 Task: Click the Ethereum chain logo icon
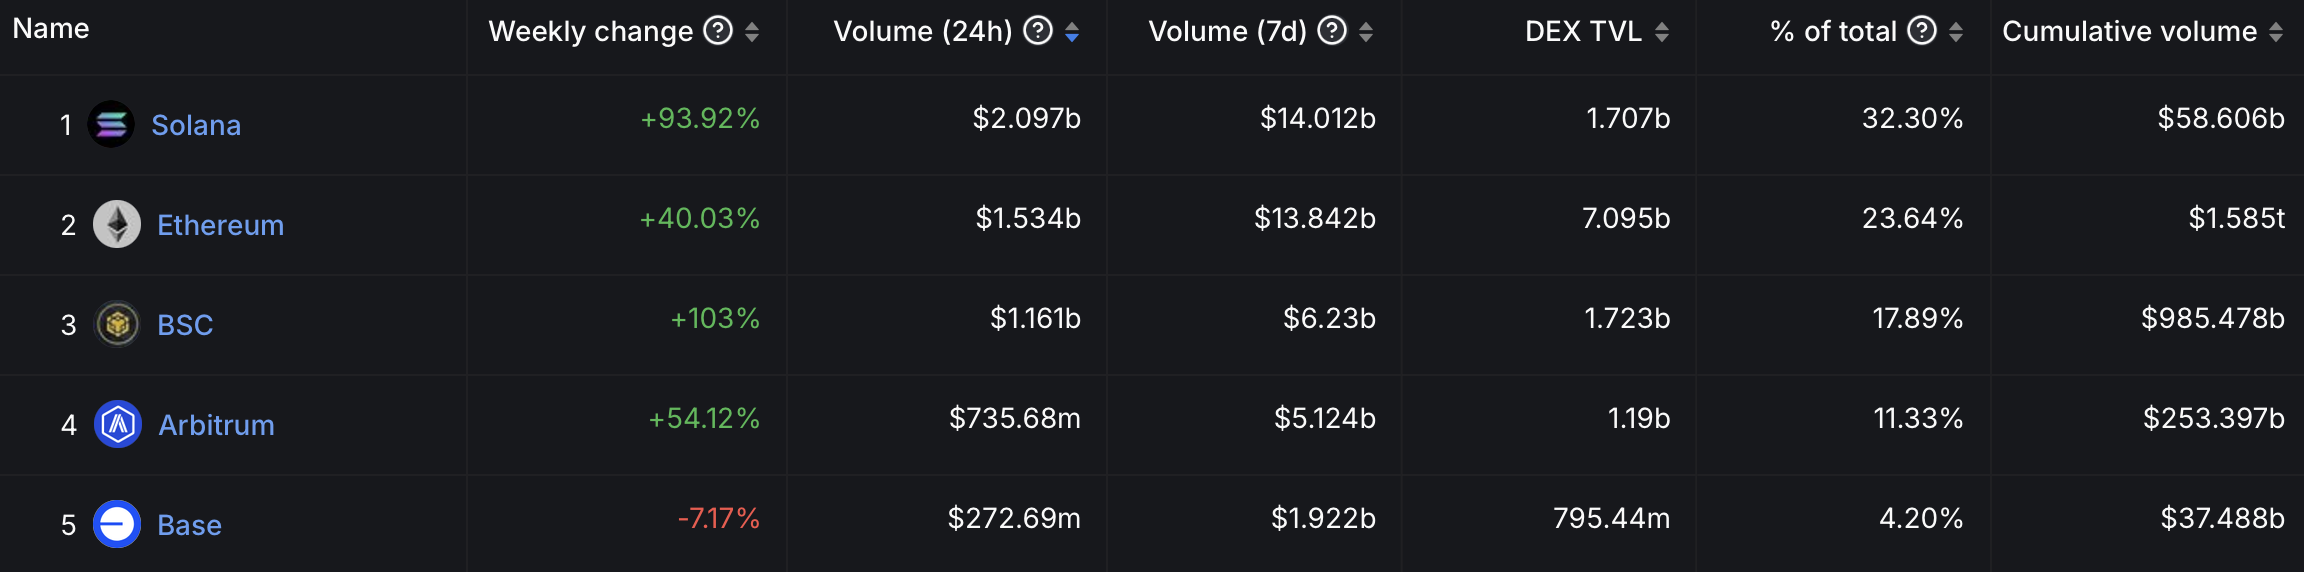tap(117, 225)
